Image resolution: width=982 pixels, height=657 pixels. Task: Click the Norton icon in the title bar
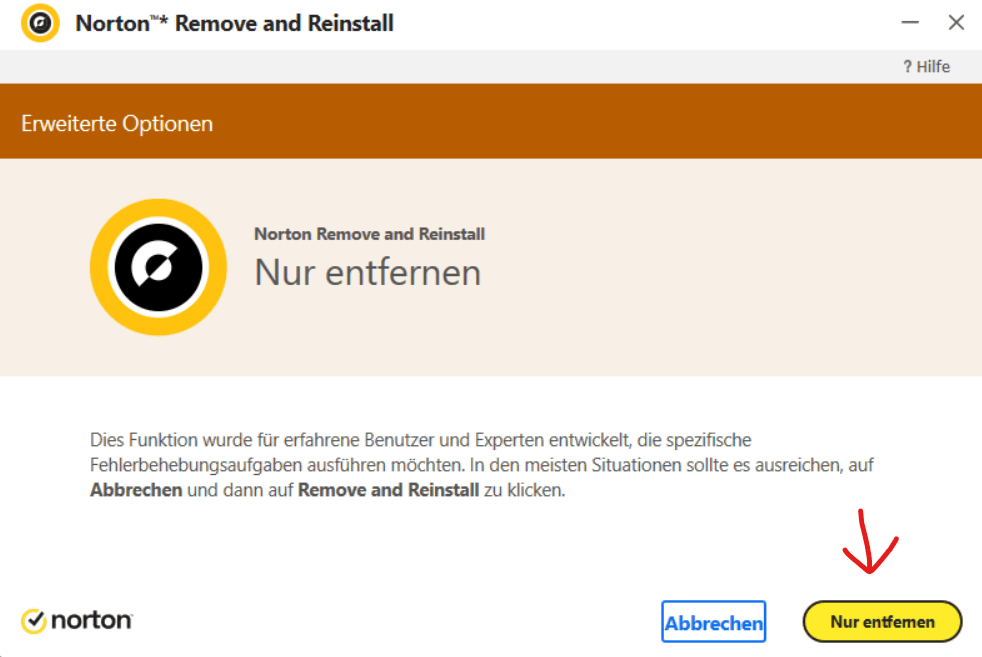coord(40,23)
